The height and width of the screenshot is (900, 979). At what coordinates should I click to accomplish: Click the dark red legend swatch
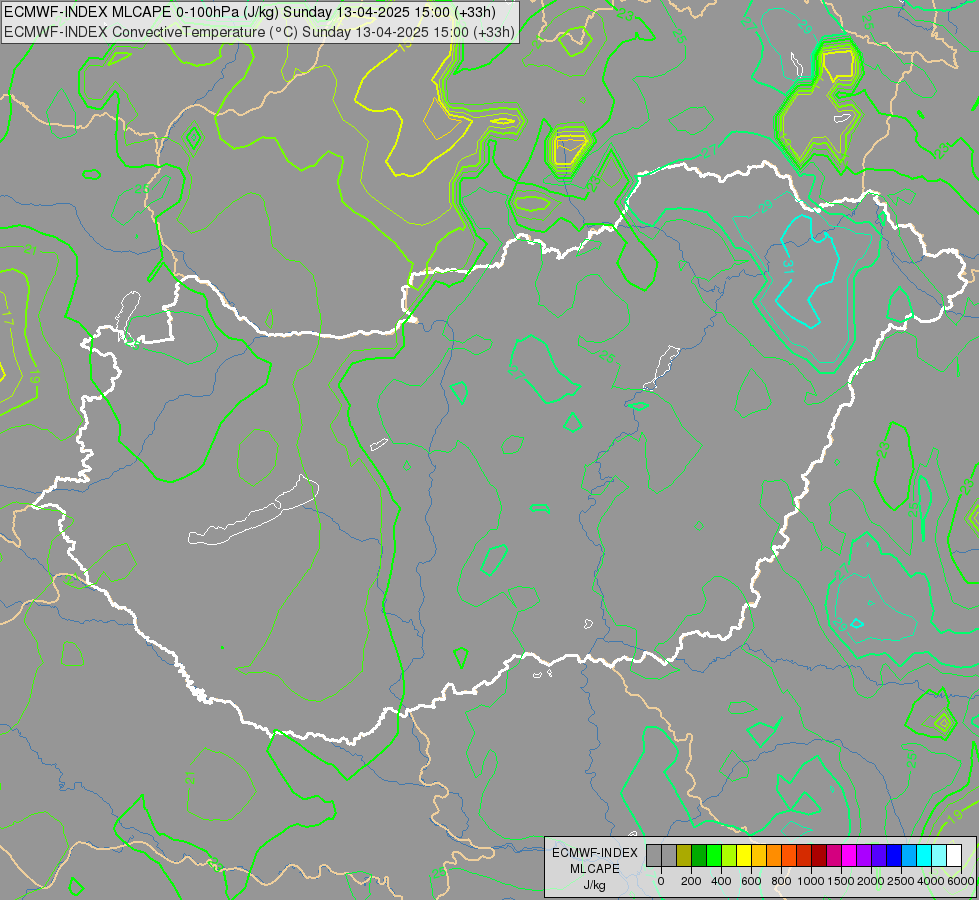point(819,856)
